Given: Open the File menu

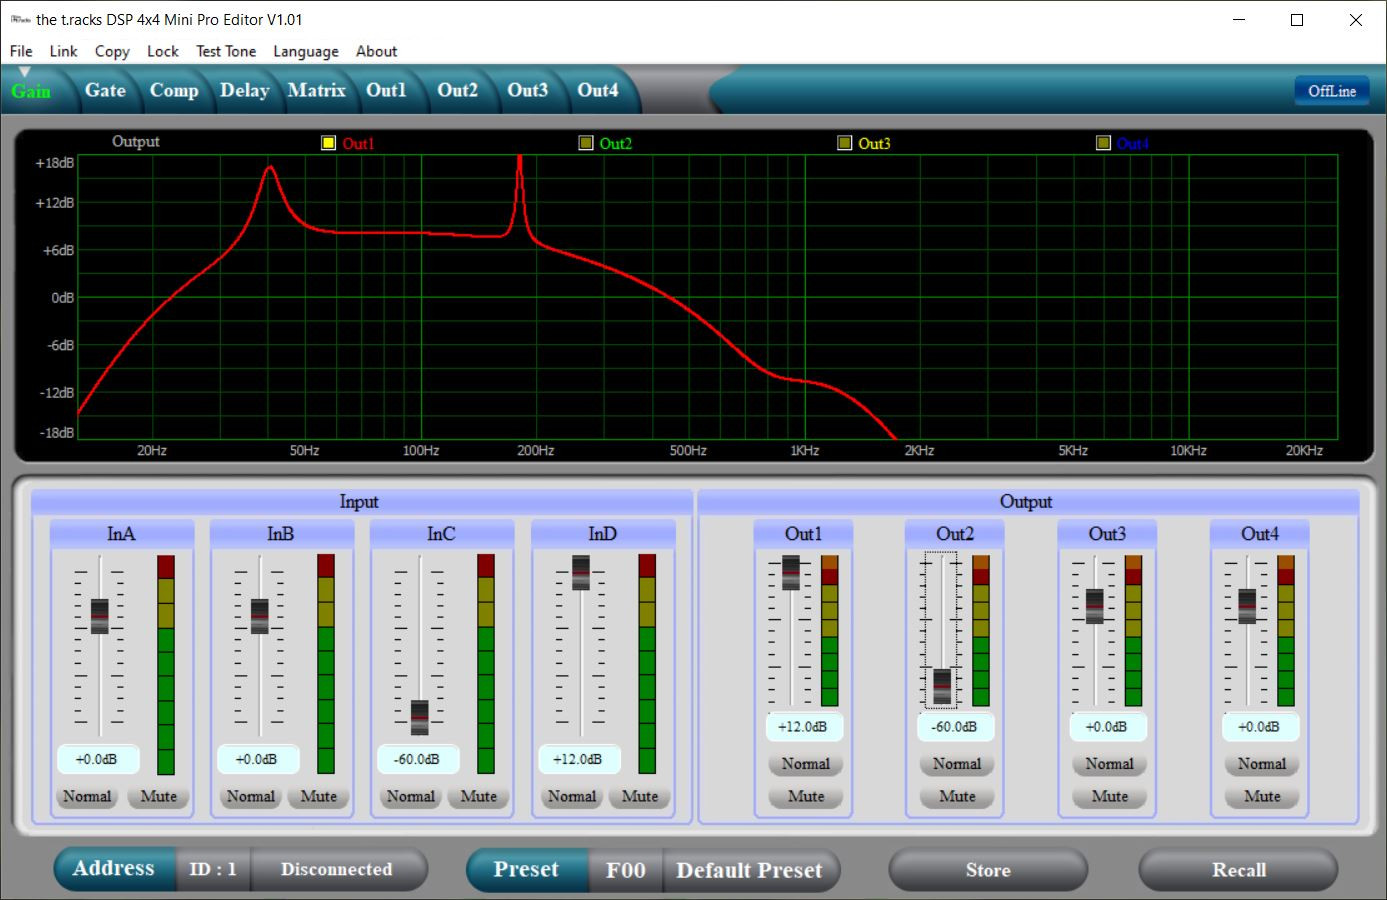Looking at the screenshot, I should (21, 51).
